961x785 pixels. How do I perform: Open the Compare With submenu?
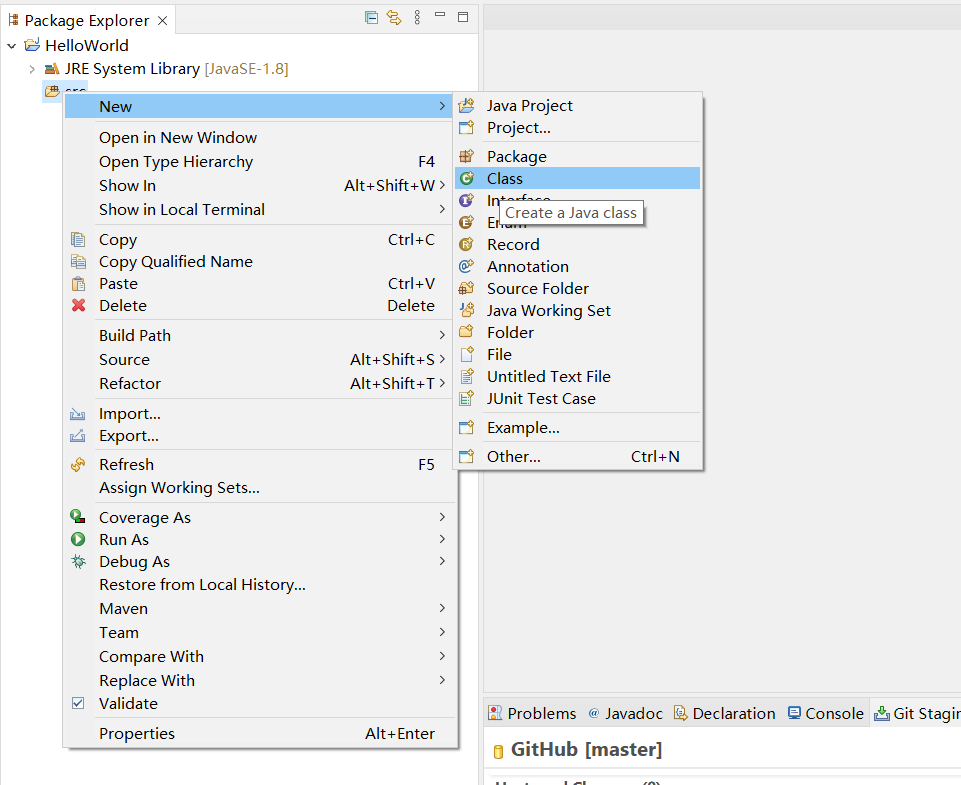(260, 656)
